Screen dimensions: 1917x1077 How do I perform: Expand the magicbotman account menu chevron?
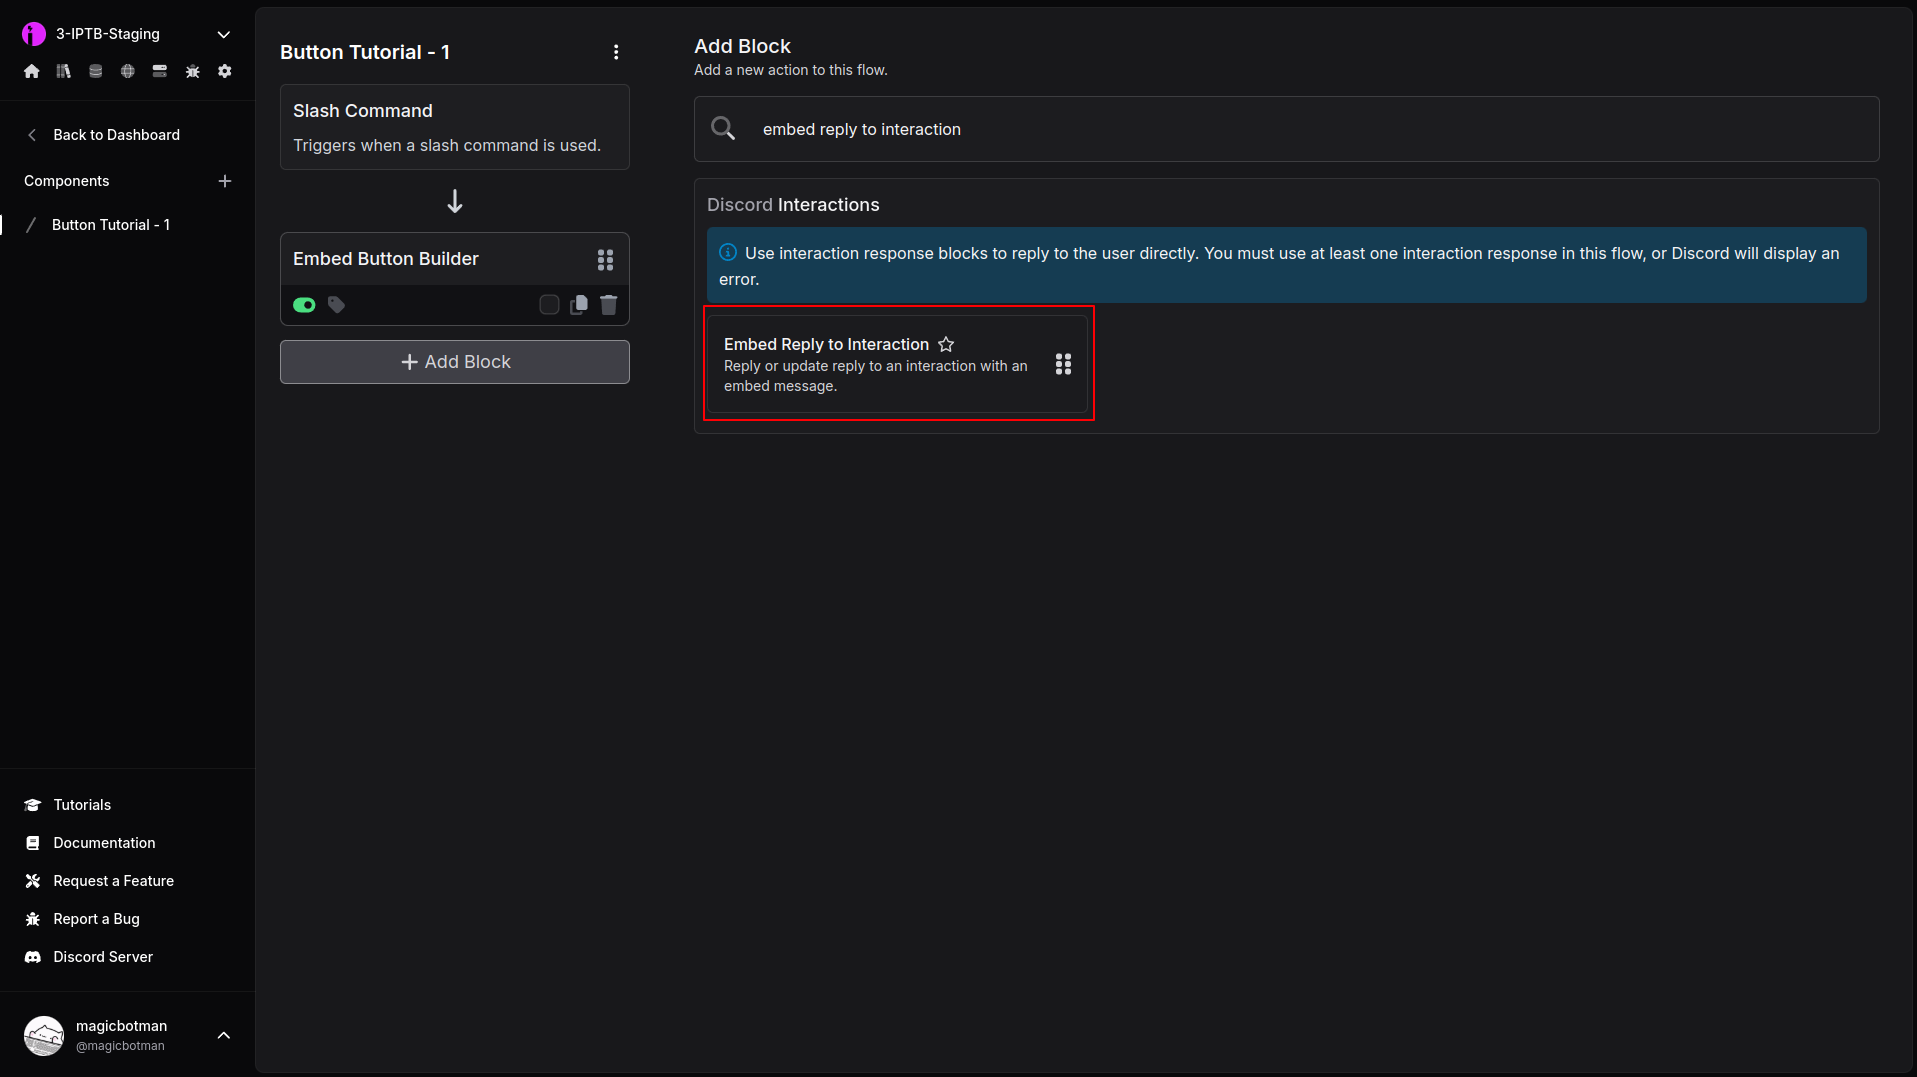coord(224,1036)
